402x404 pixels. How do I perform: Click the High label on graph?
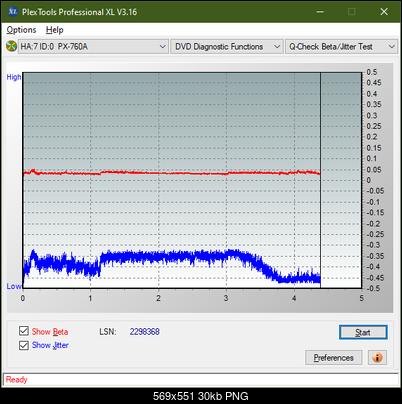[x=14, y=77]
